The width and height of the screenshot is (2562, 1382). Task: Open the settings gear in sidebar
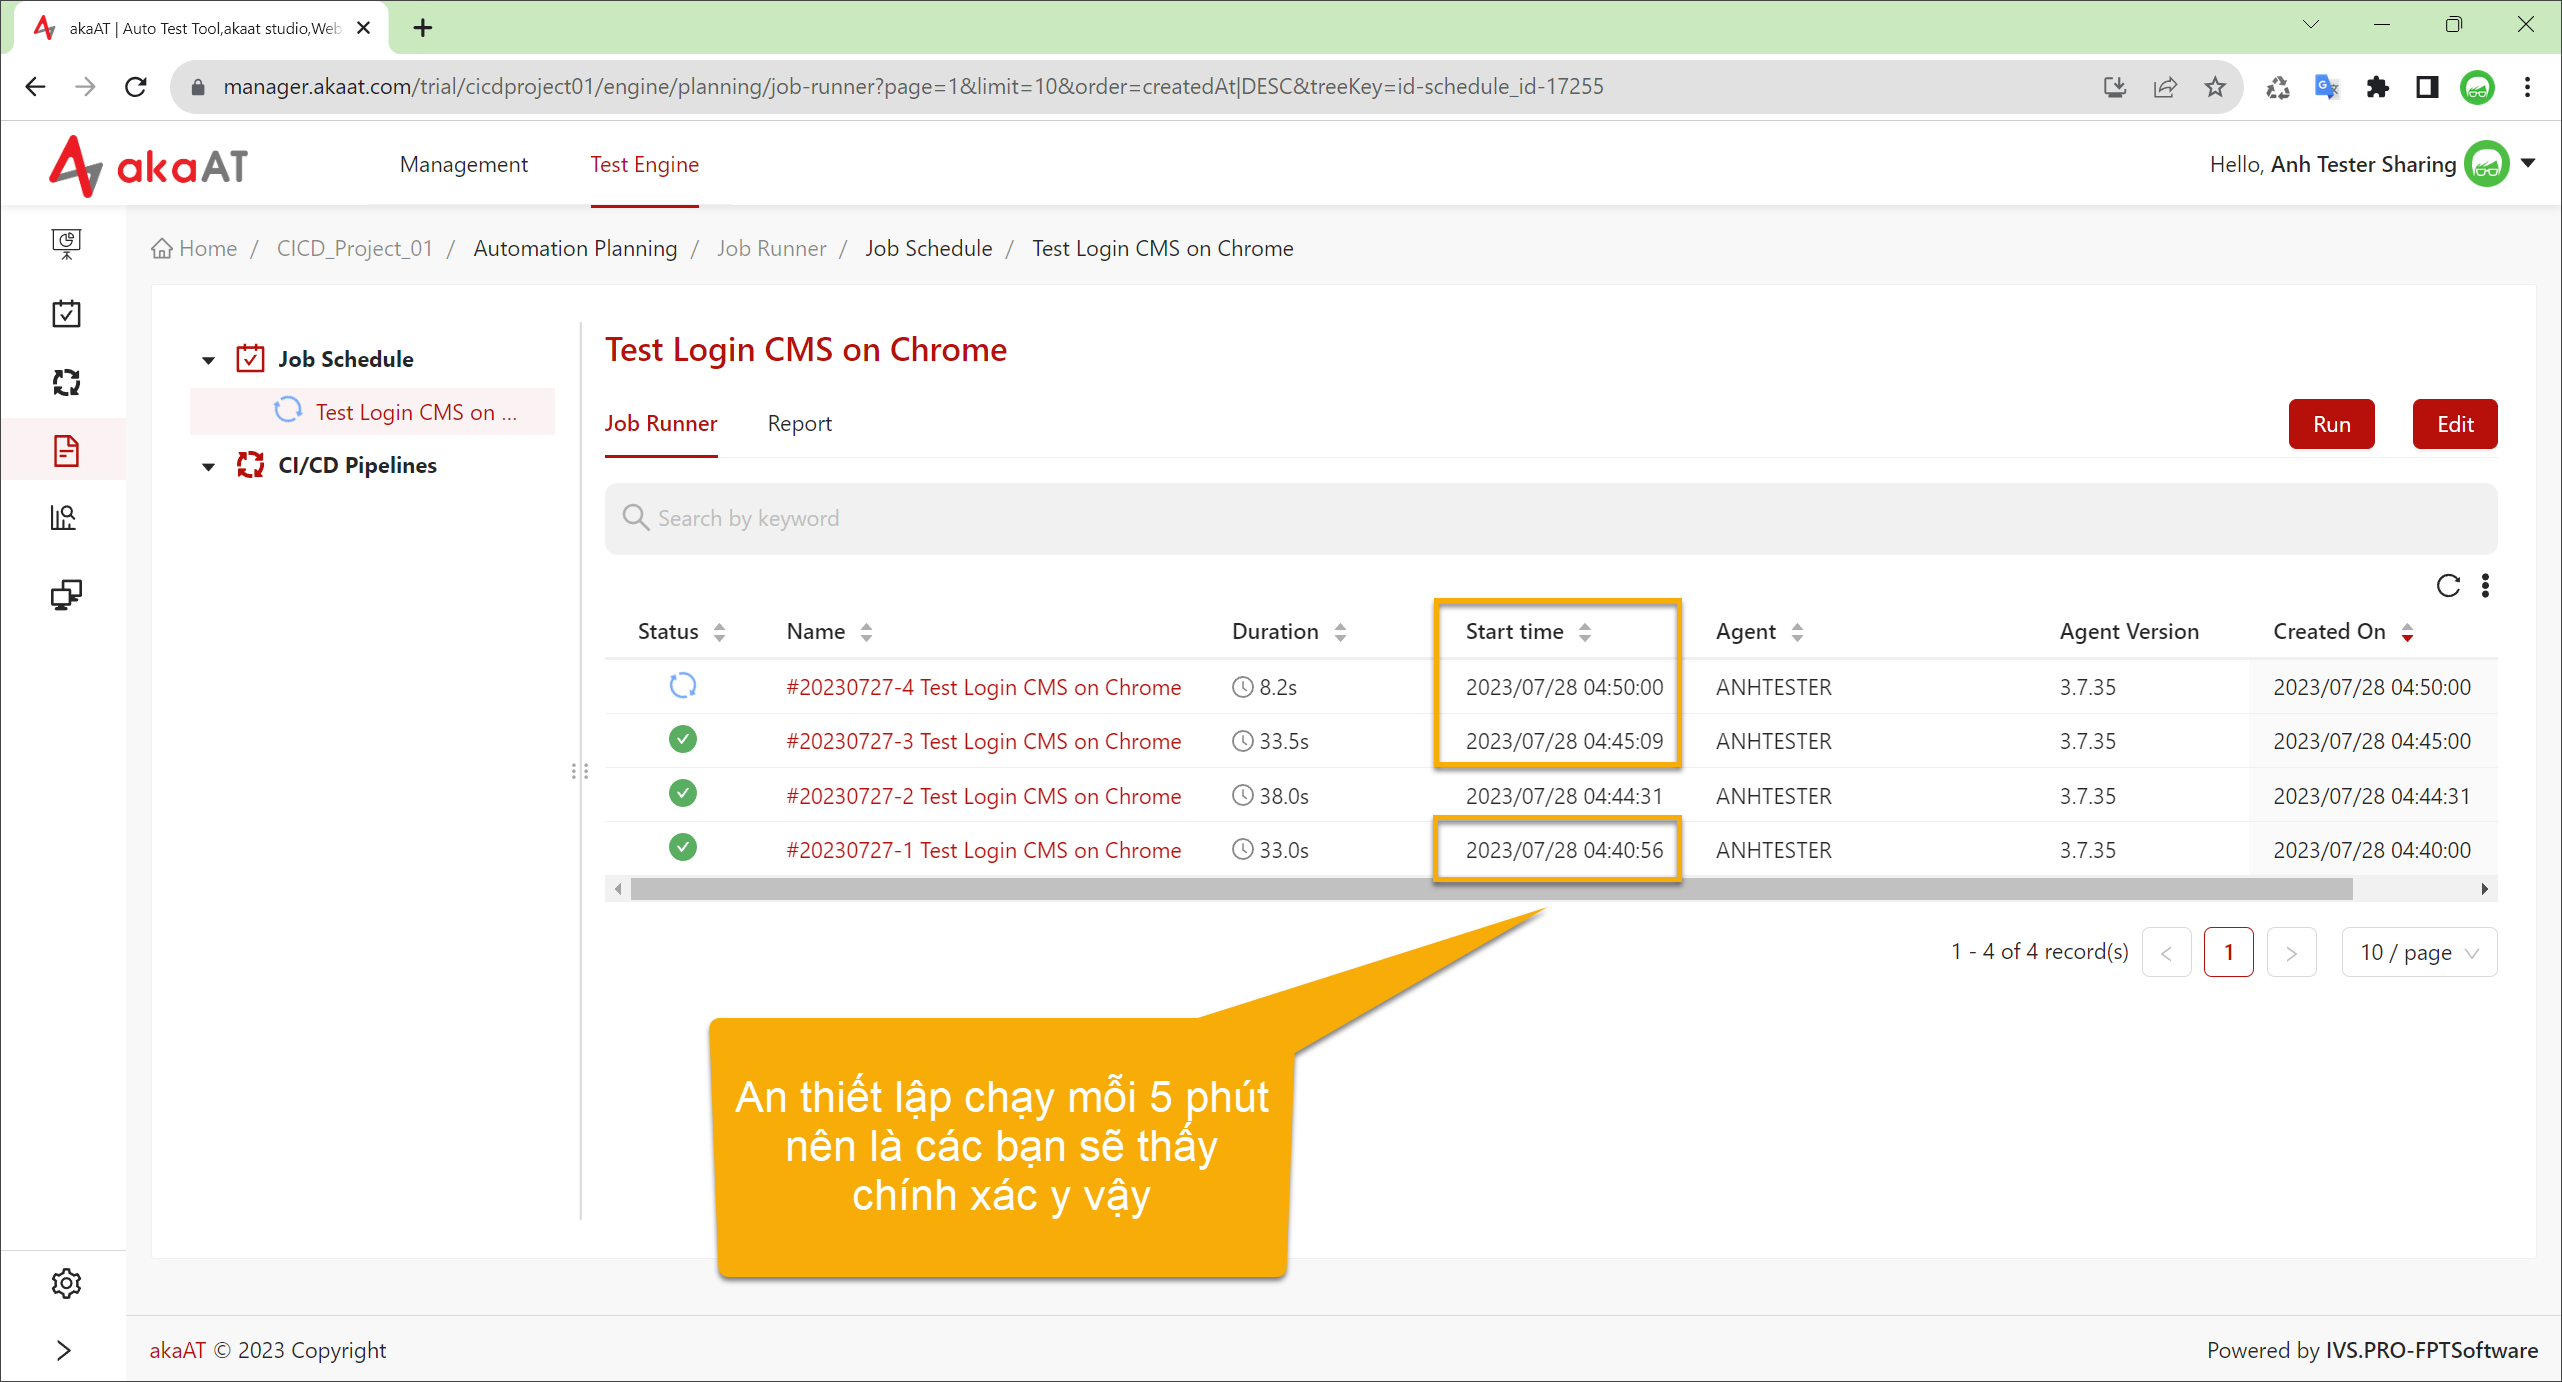coord(66,1283)
